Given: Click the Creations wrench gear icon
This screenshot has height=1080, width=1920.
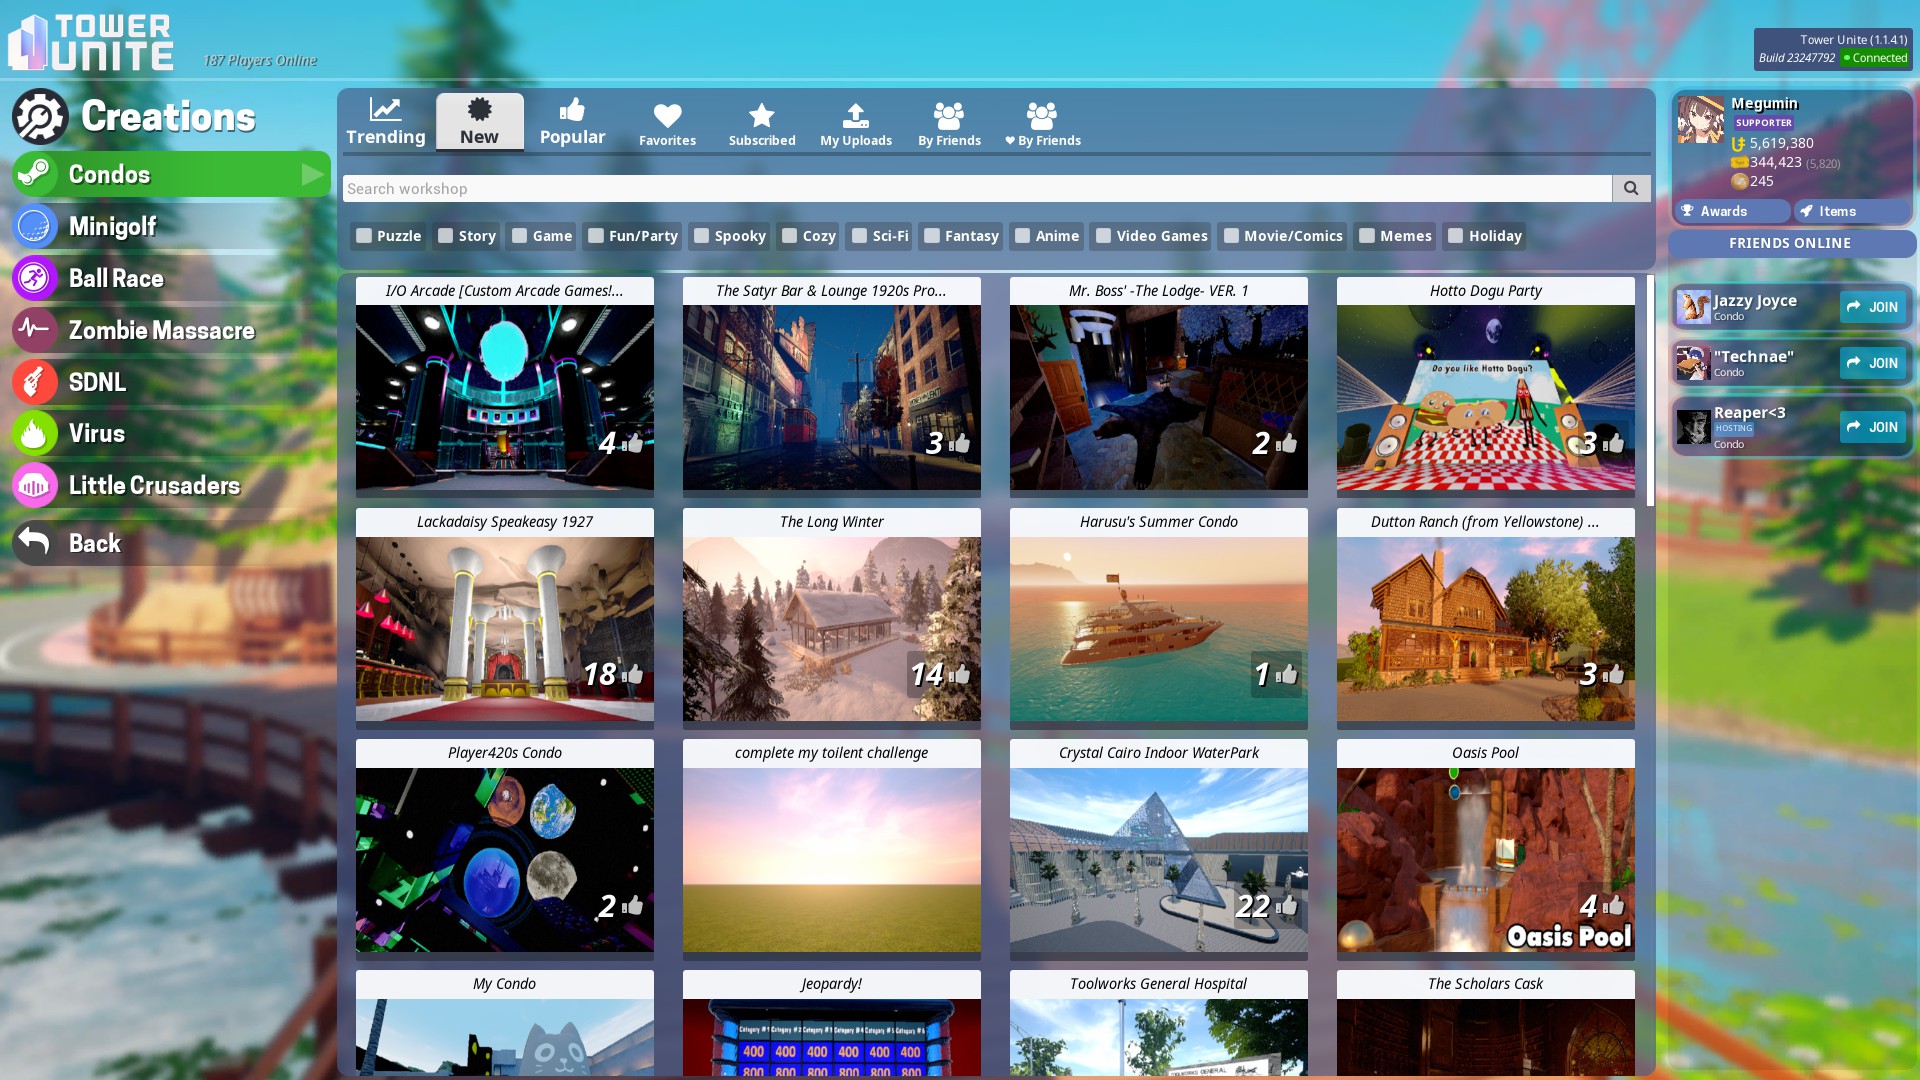Looking at the screenshot, I should pyautogui.click(x=40, y=116).
